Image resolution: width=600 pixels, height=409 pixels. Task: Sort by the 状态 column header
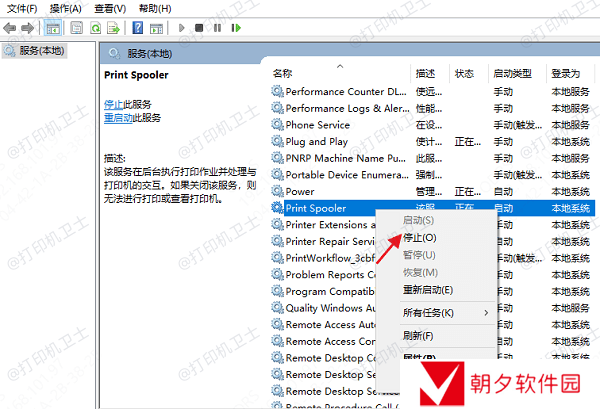click(464, 73)
